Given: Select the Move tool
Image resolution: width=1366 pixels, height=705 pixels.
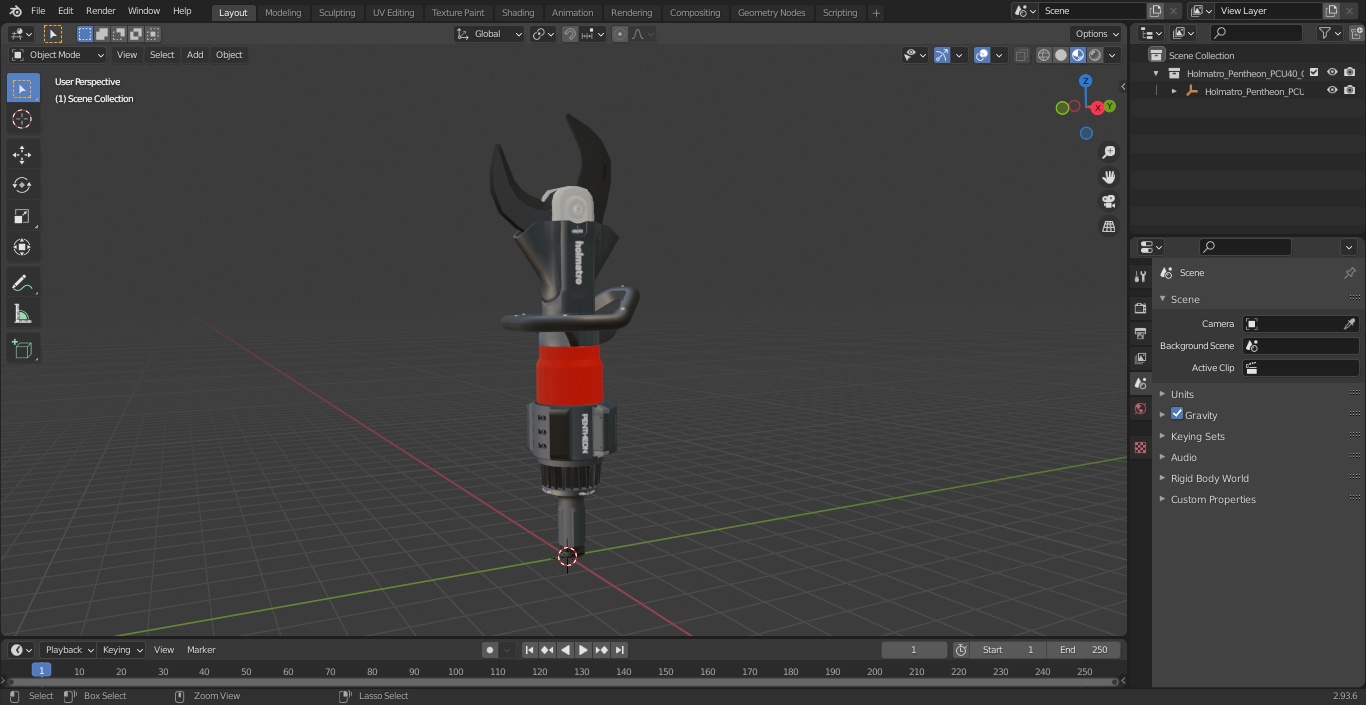Looking at the screenshot, I should [22, 154].
